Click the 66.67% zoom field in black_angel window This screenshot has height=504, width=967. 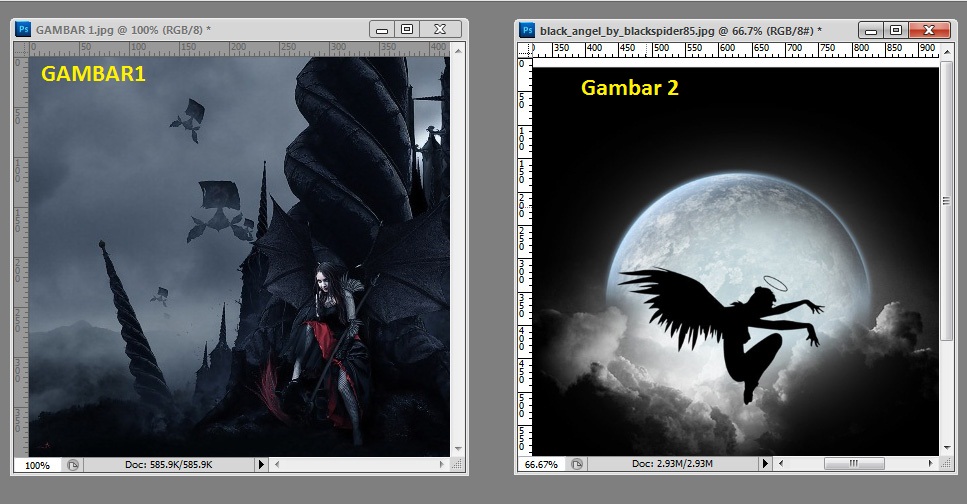(x=541, y=464)
